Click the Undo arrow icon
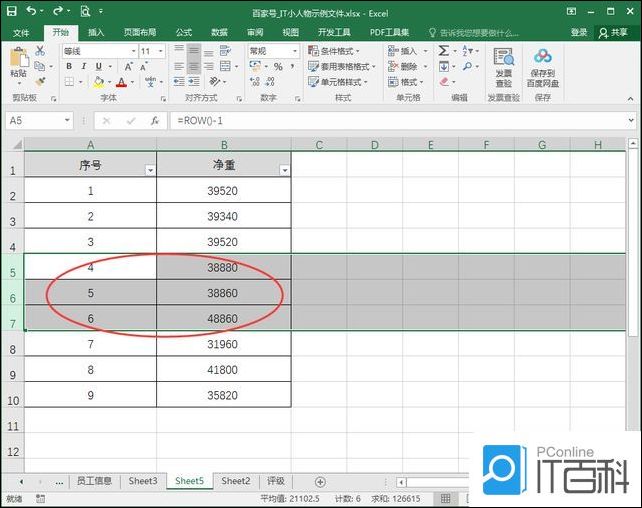 [32, 11]
